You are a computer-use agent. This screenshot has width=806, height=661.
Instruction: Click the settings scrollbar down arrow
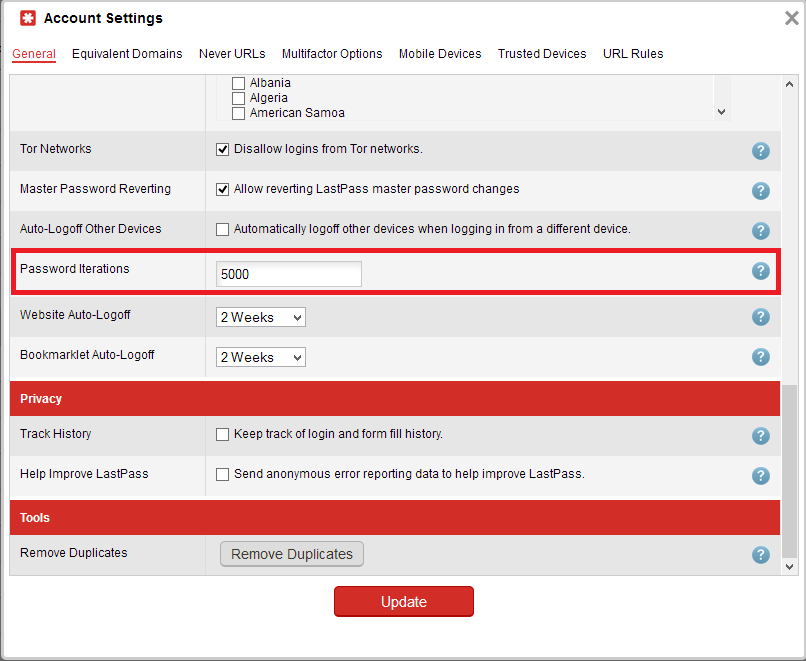[790, 566]
